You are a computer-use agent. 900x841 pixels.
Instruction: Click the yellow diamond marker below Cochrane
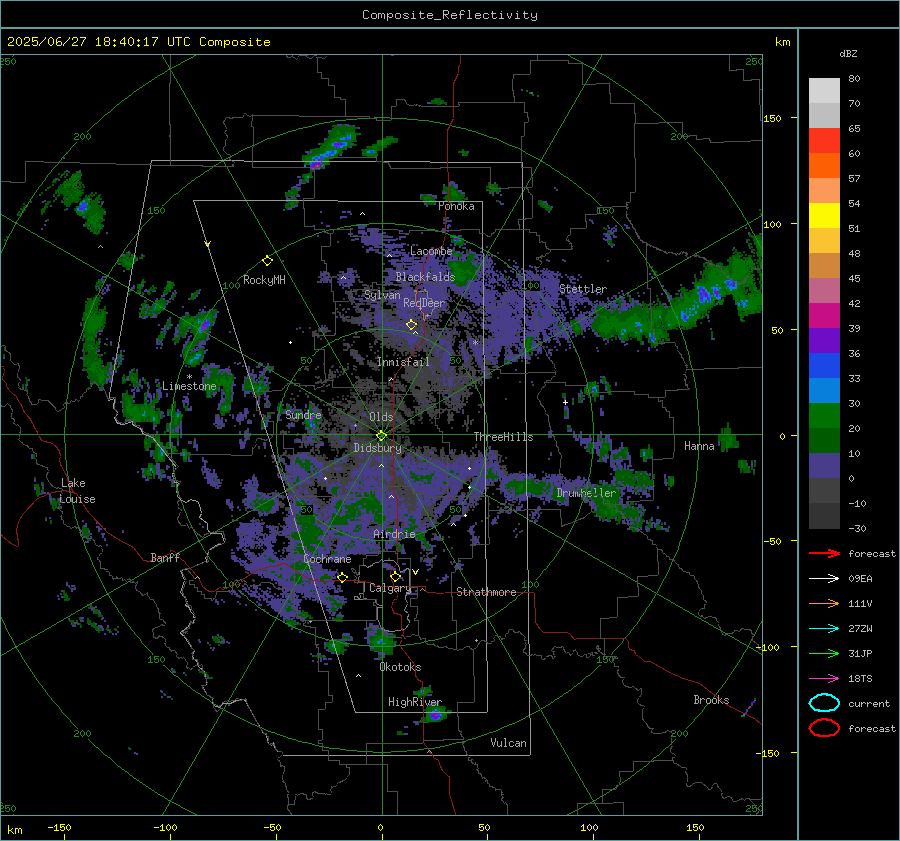(x=342, y=577)
